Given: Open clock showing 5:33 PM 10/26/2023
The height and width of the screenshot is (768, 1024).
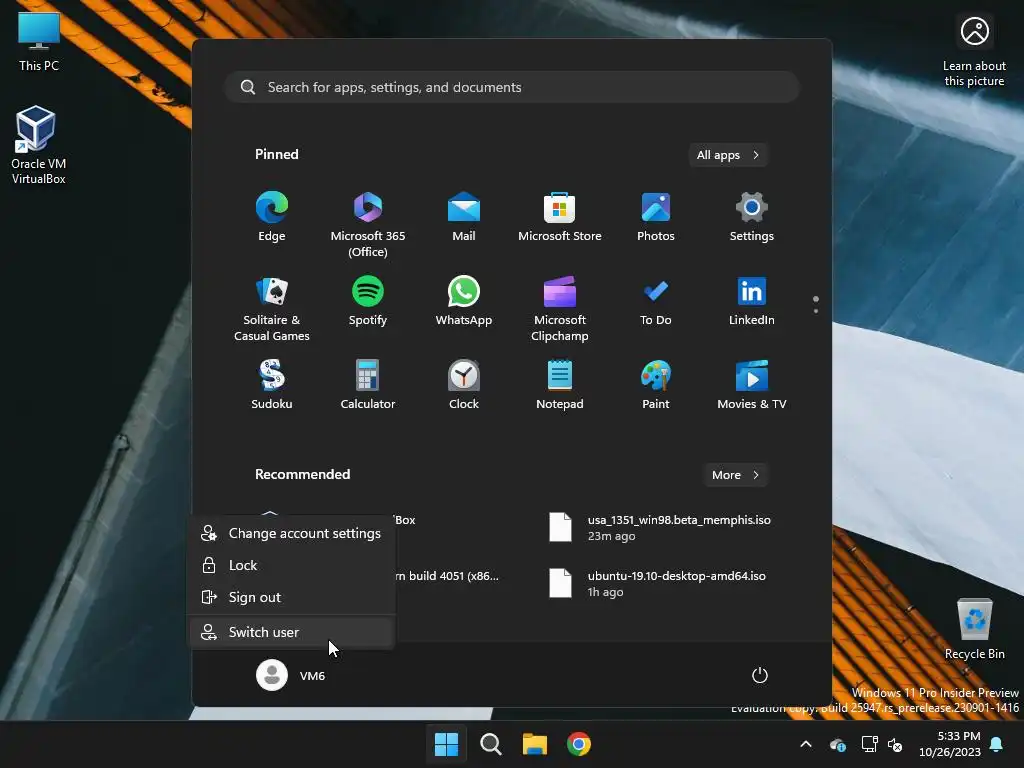Looking at the screenshot, I should point(950,744).
